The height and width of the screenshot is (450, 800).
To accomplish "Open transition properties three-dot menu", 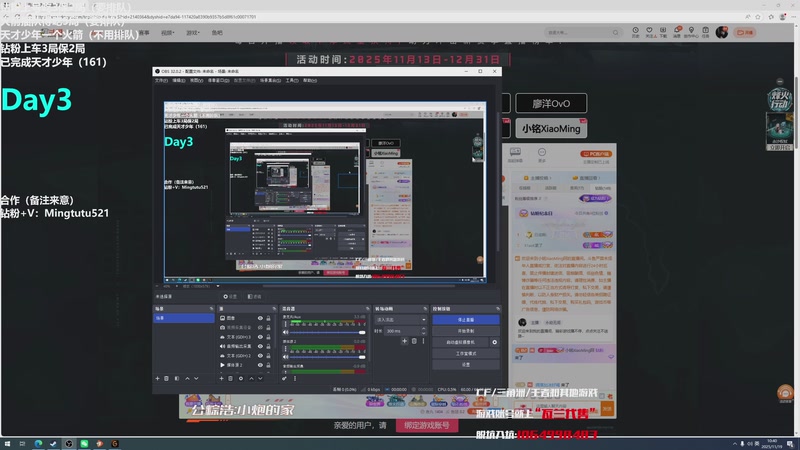I will pyautogui.click(x=423, y=341).
